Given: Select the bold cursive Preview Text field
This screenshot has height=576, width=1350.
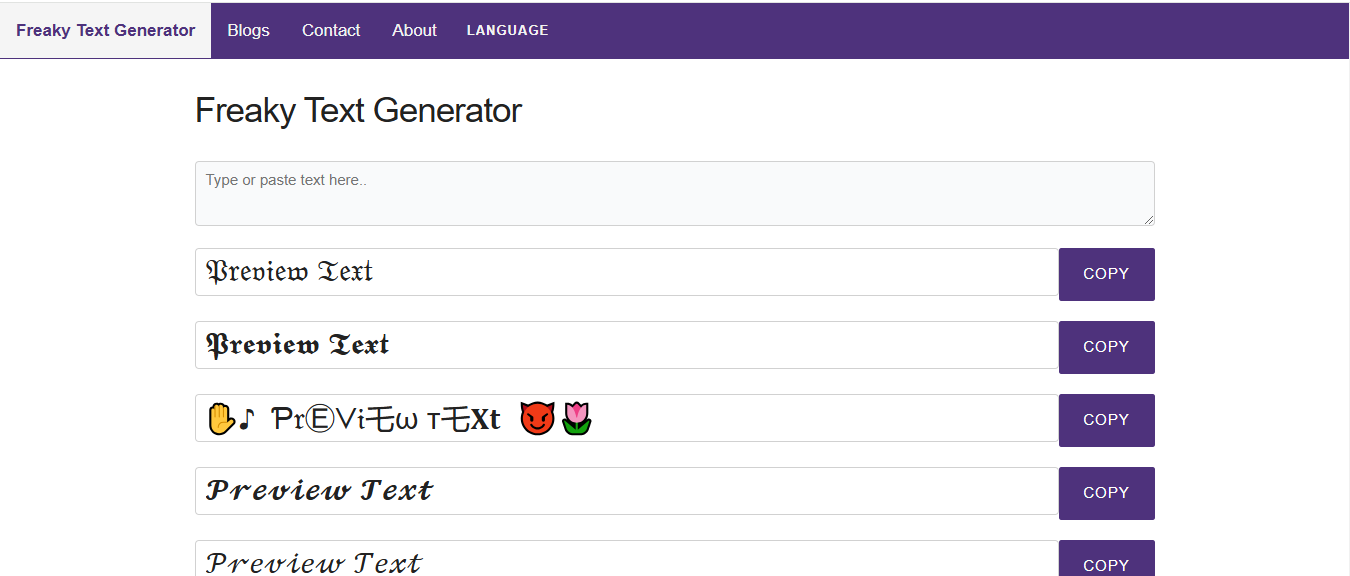Looking at the screenshot, I should pos(626,491).
